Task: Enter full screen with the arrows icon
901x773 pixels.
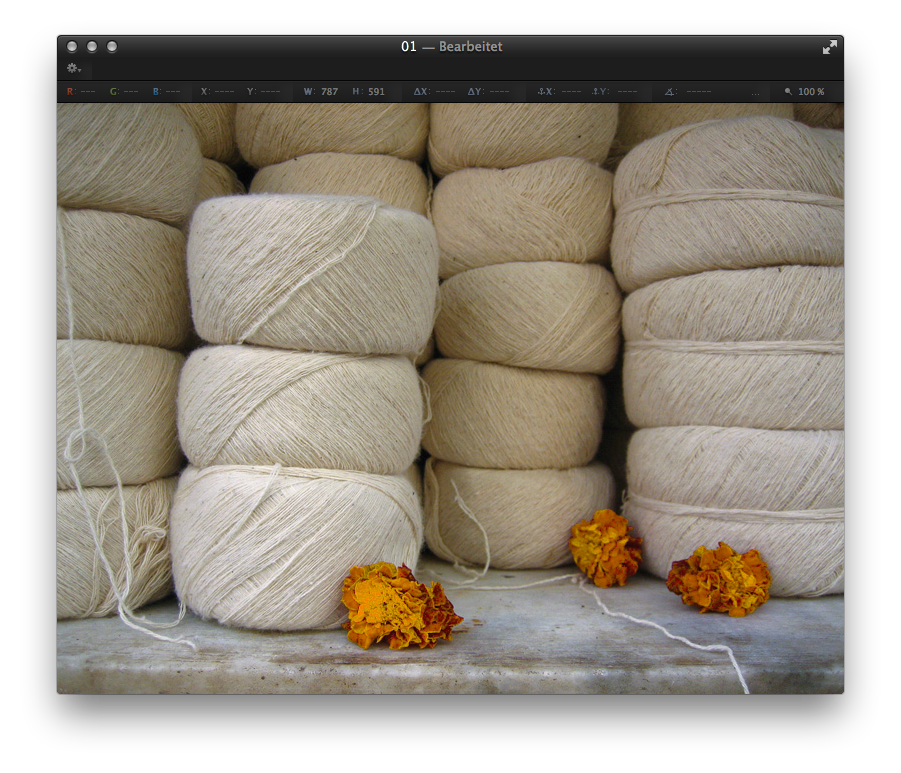Action: [x=830, y=47]
